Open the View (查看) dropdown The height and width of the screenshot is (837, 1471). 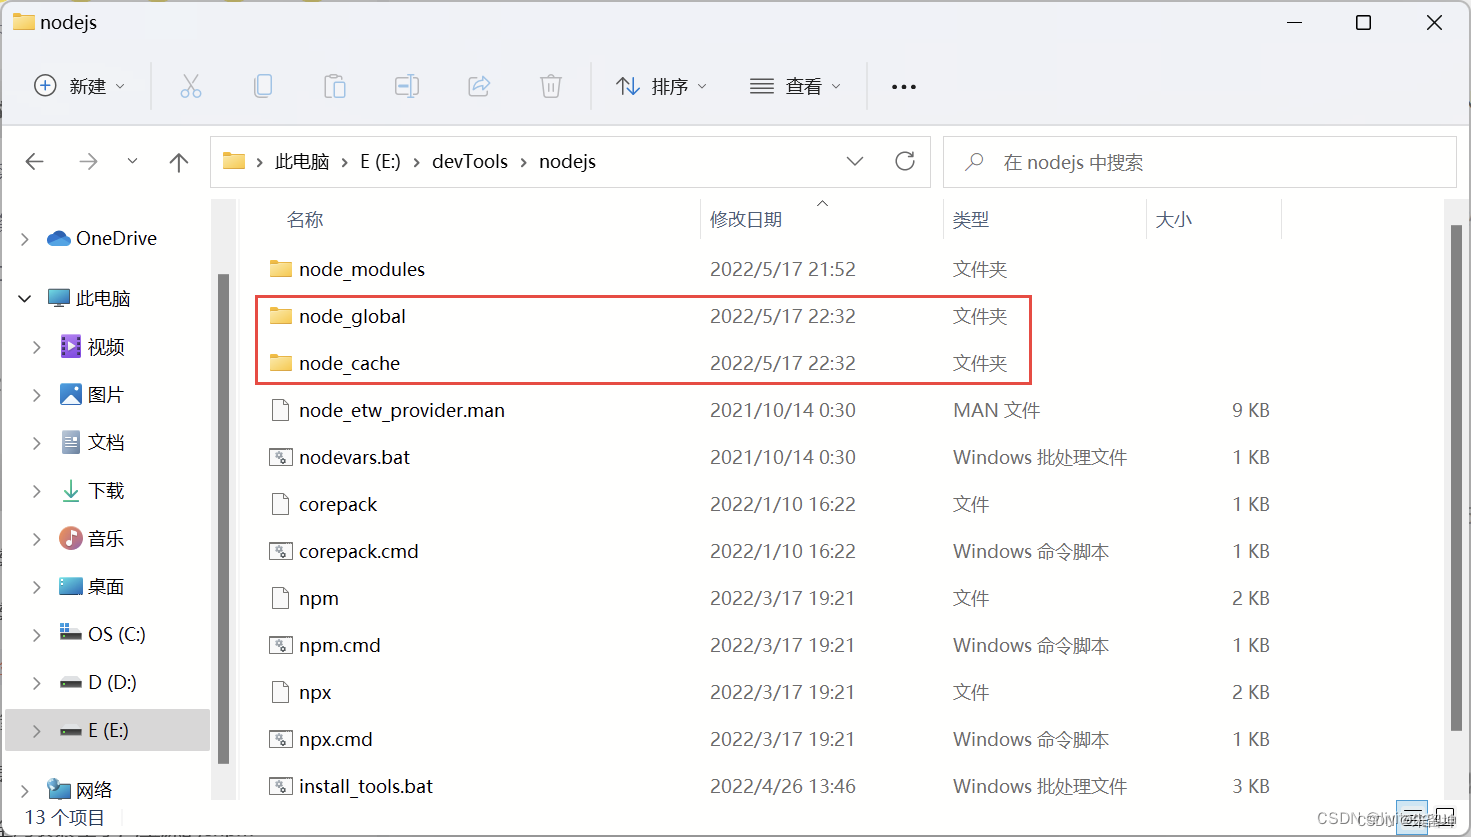pos(795,87)
